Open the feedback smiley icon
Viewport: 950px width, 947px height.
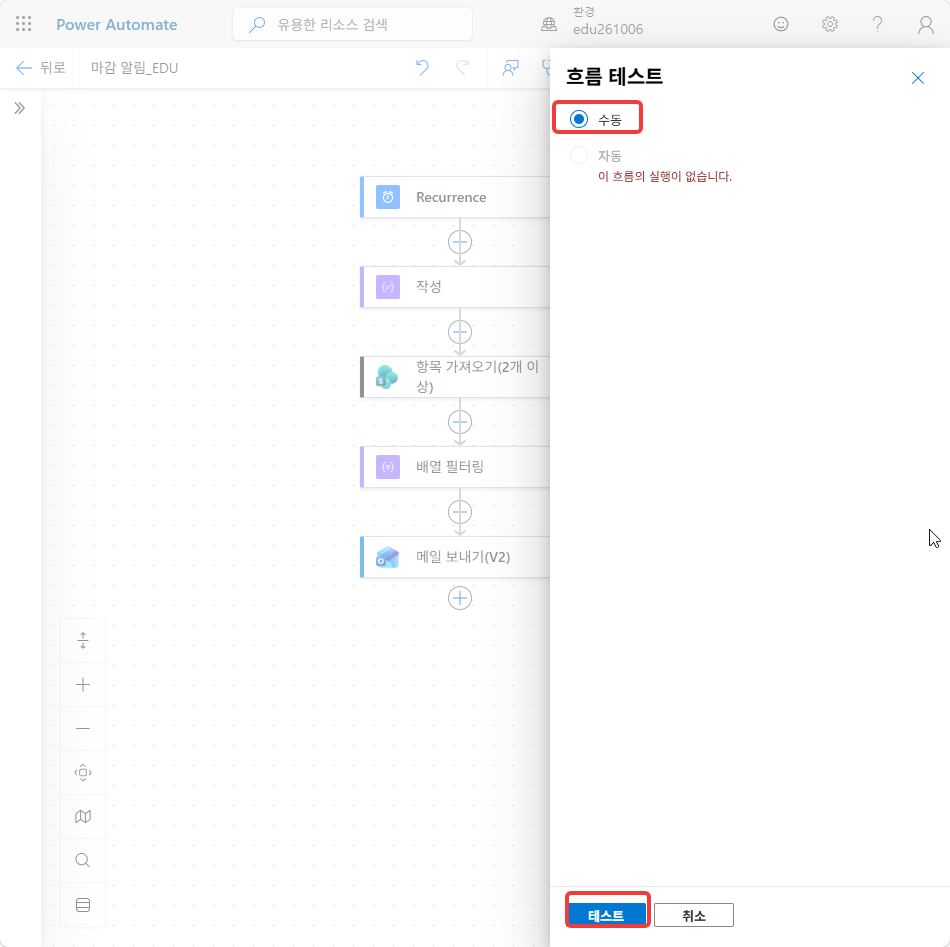click(x=781, y=24)
